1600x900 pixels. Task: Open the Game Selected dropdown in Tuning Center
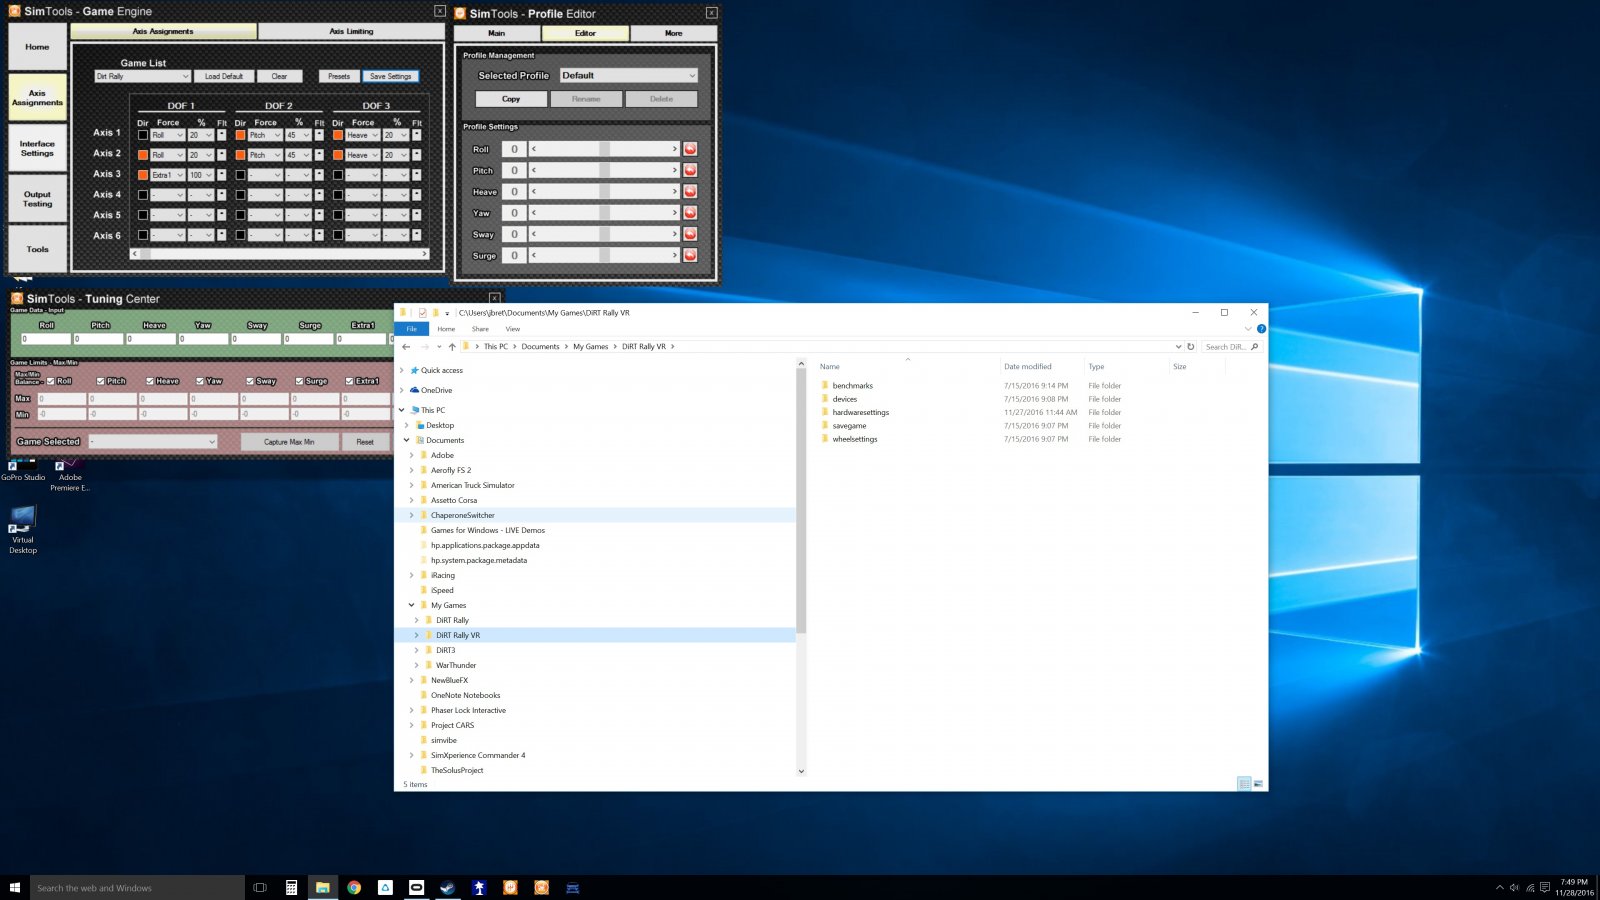coord(152,441)
